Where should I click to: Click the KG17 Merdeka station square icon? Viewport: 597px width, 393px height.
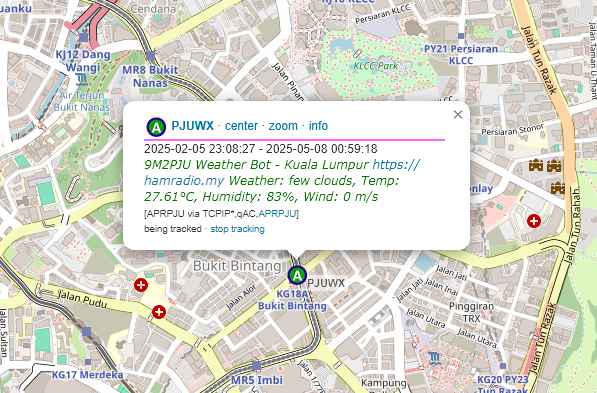point(88,362)
